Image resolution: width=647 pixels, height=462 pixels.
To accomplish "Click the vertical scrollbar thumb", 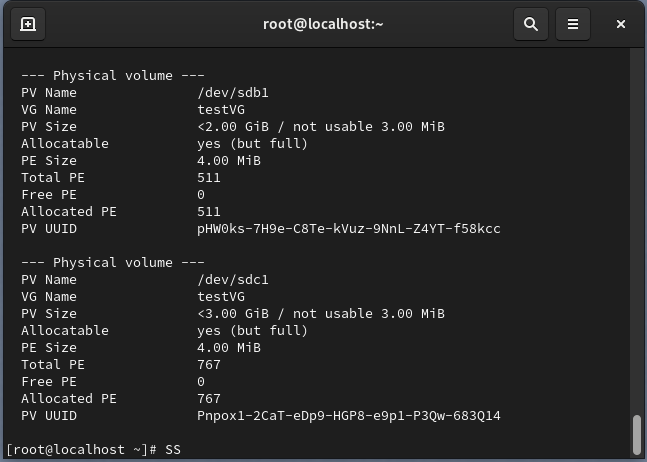I will (637, 435).
